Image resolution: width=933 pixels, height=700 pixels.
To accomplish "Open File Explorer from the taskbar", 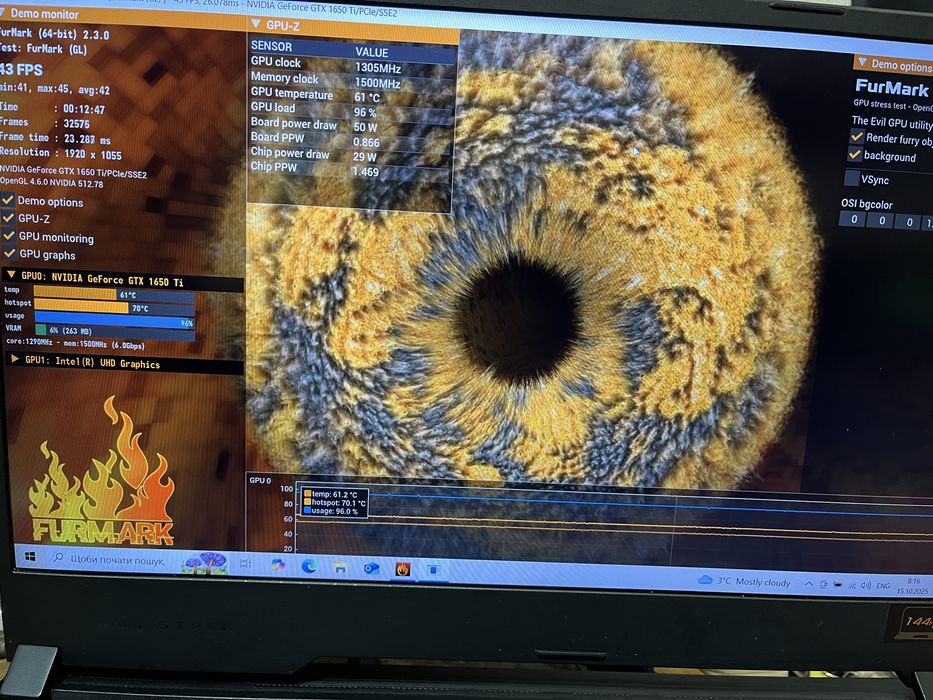I will (x=340, y=567).
